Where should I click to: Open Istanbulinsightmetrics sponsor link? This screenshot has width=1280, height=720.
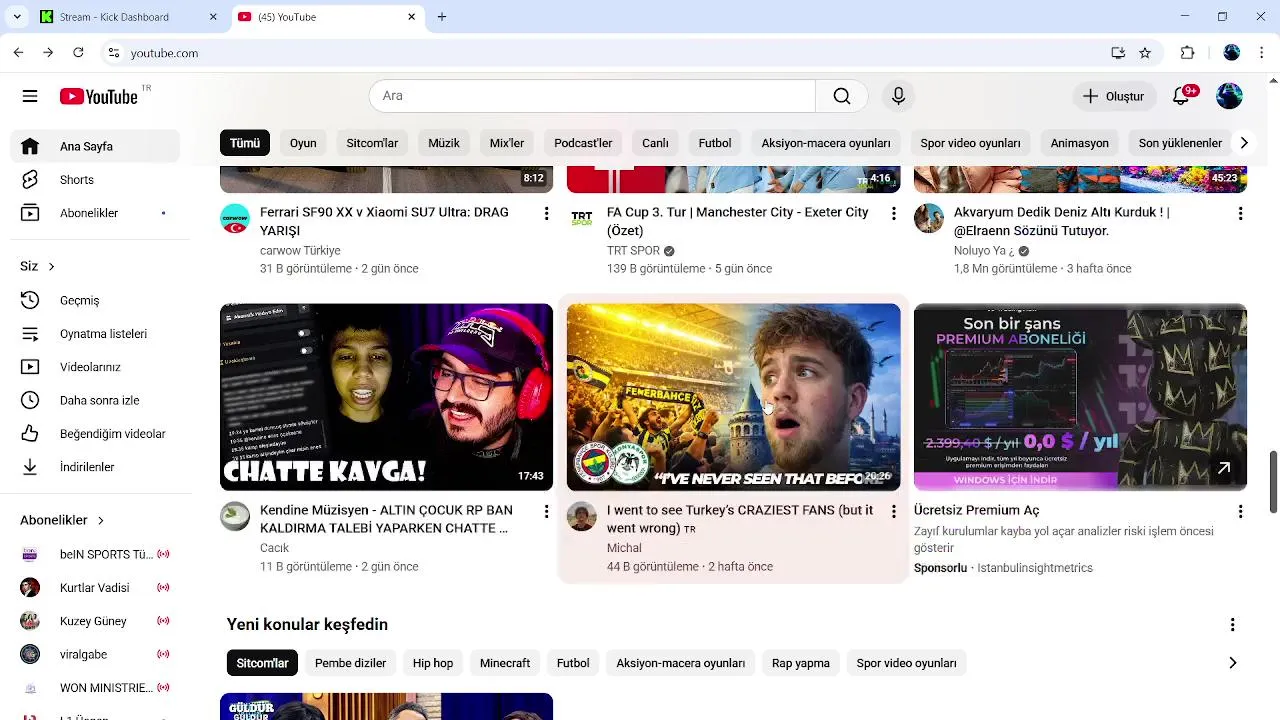coord(1035,568)
